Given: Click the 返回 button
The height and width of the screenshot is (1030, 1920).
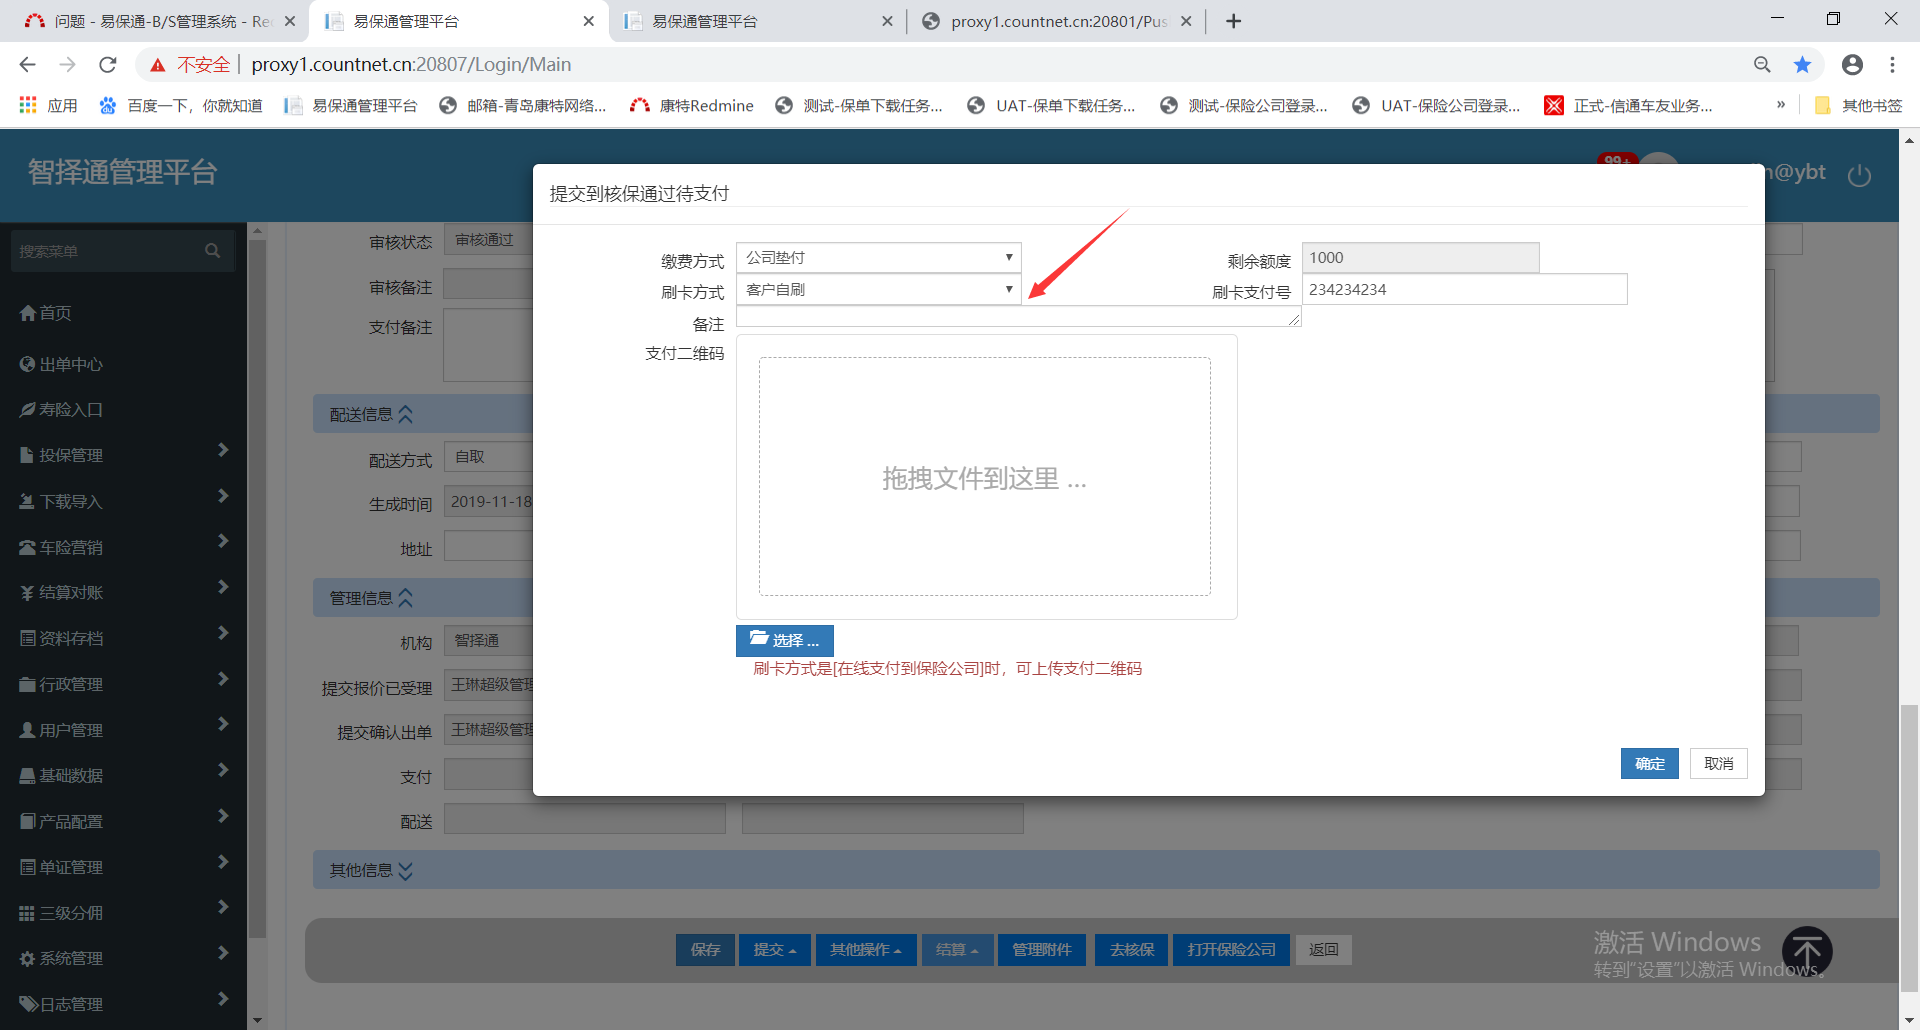Looking at the screenshot, I should coord(1324,949).
